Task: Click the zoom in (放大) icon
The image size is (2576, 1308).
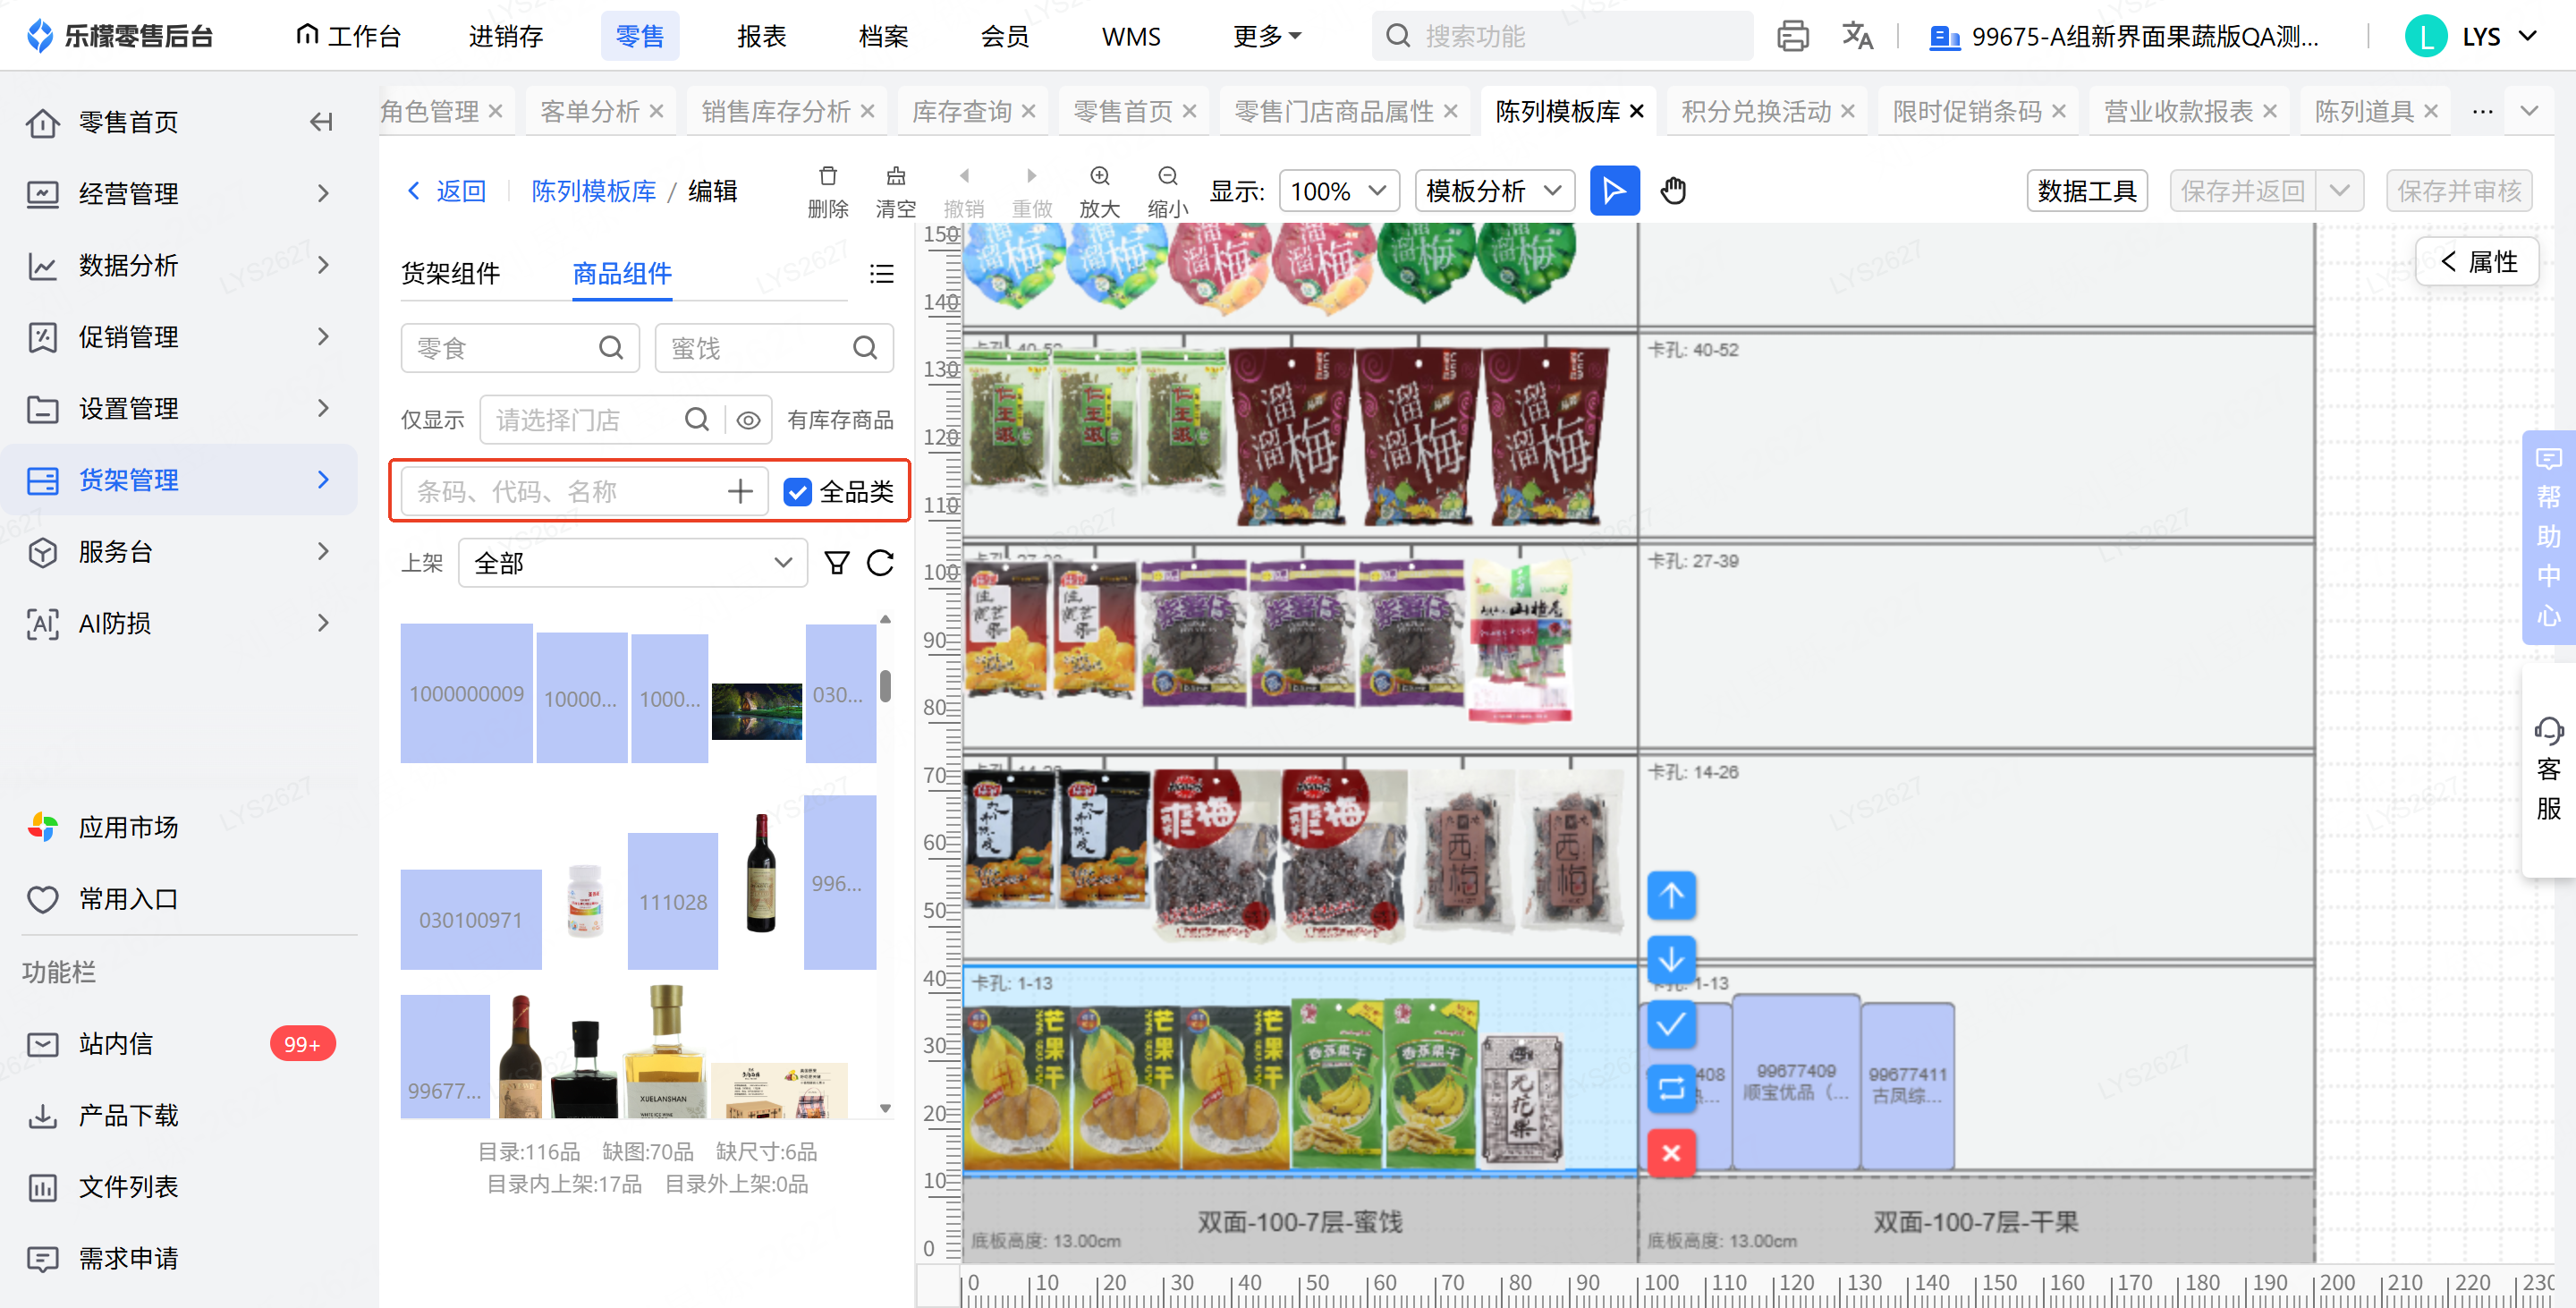Action: (1099, 176)
